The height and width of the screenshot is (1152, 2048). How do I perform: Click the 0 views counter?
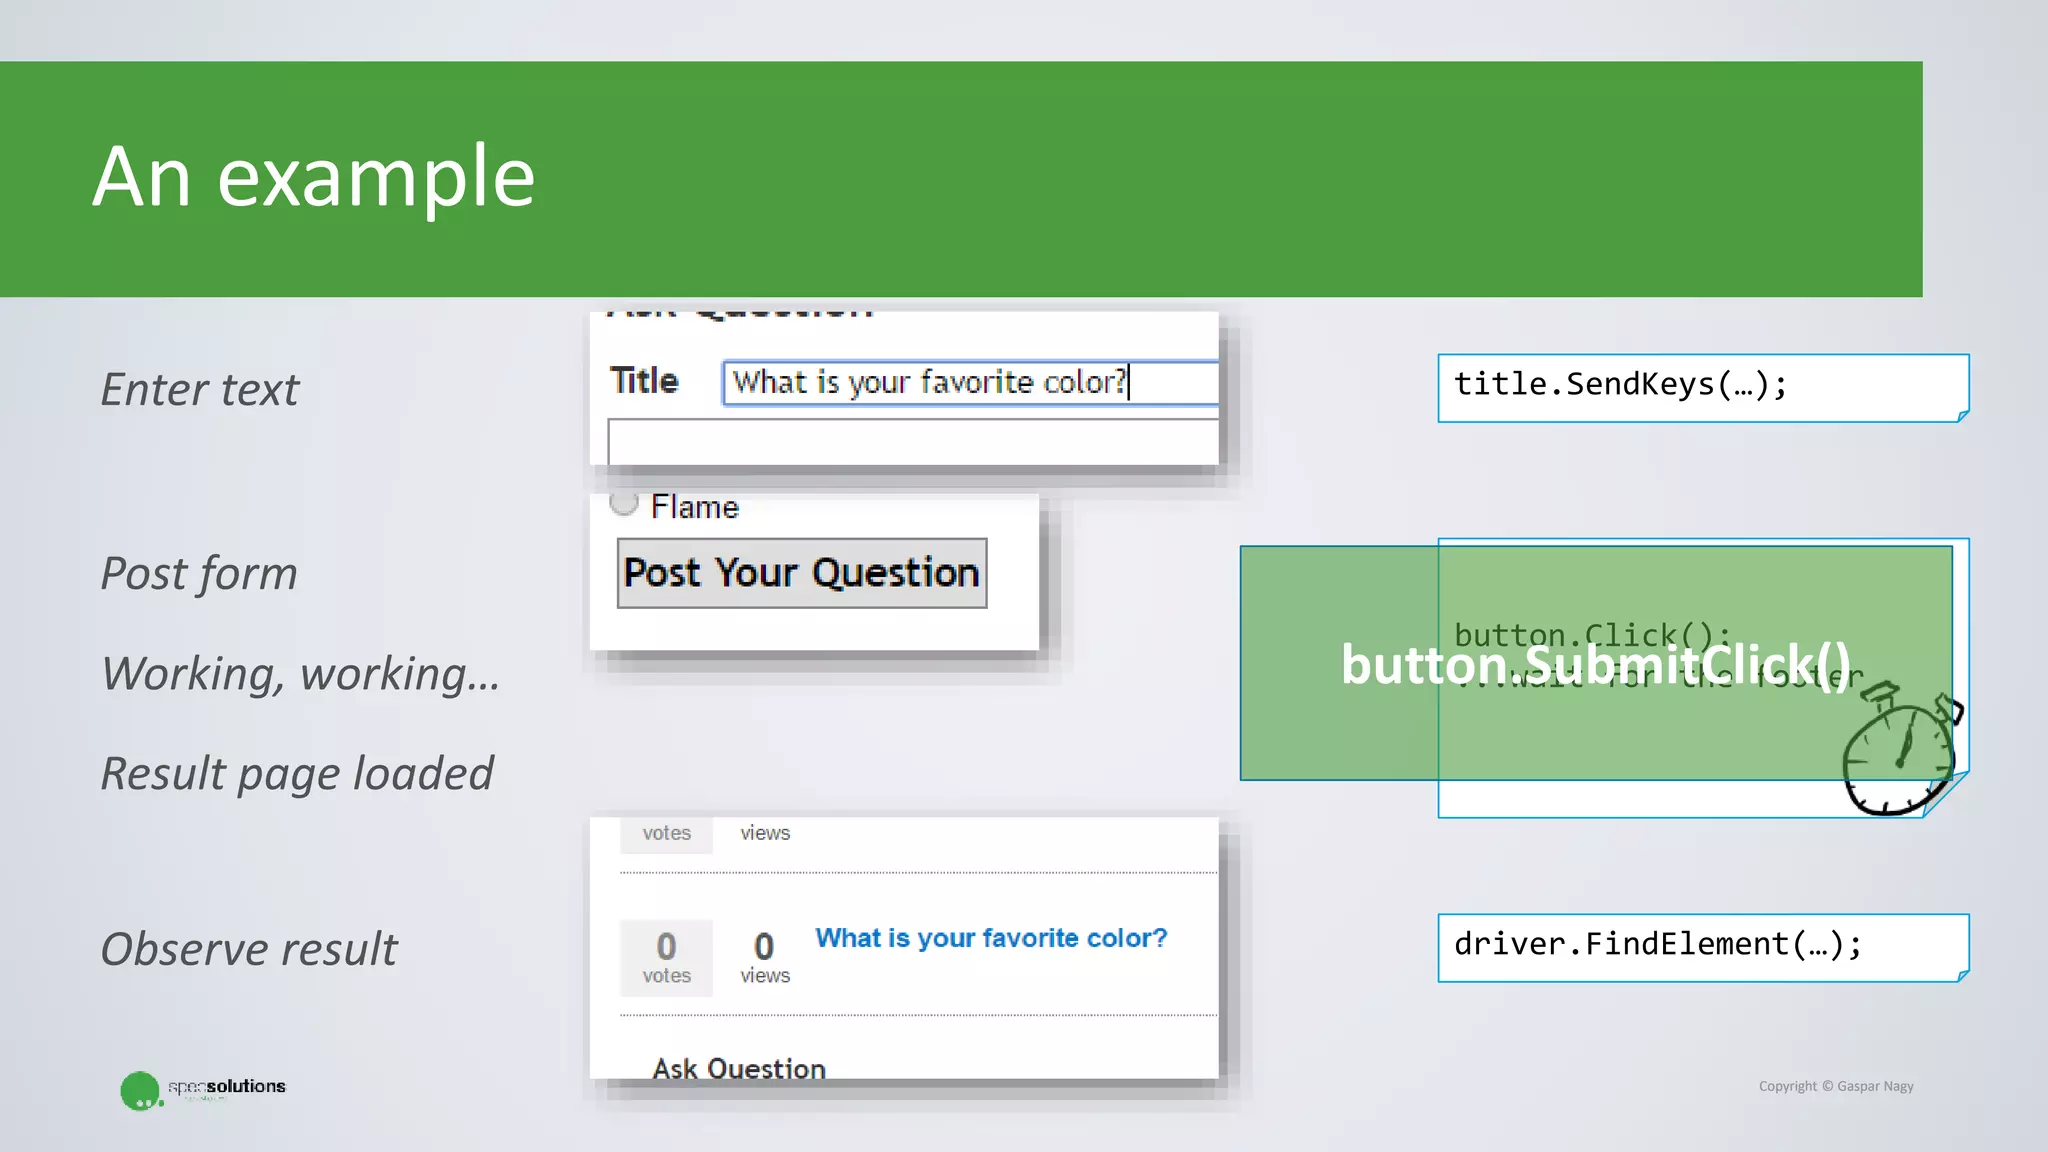[765, 958]
